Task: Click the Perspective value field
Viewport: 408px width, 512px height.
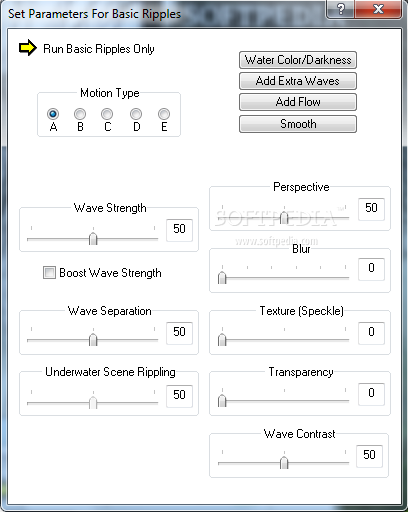Action: click(371, 209)
